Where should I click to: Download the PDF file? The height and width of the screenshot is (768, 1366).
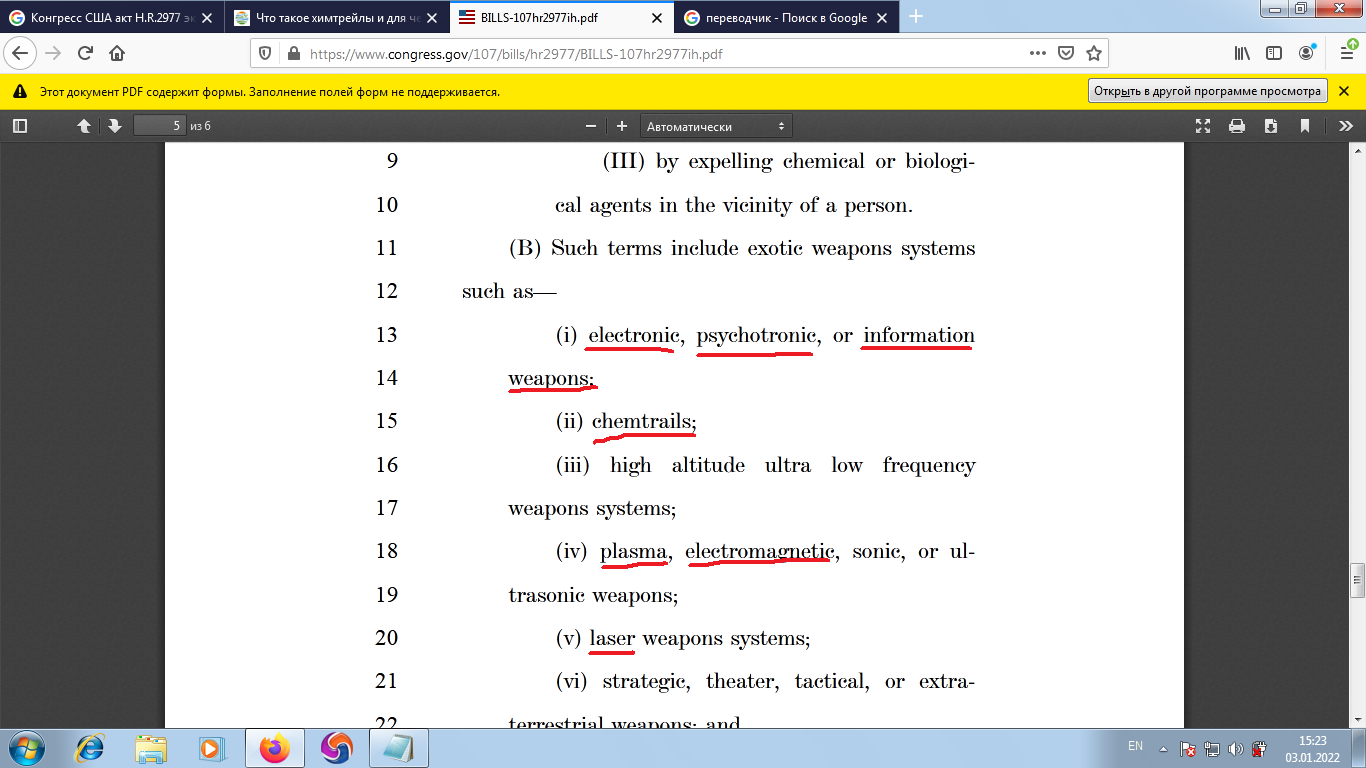coord(1271,126)
